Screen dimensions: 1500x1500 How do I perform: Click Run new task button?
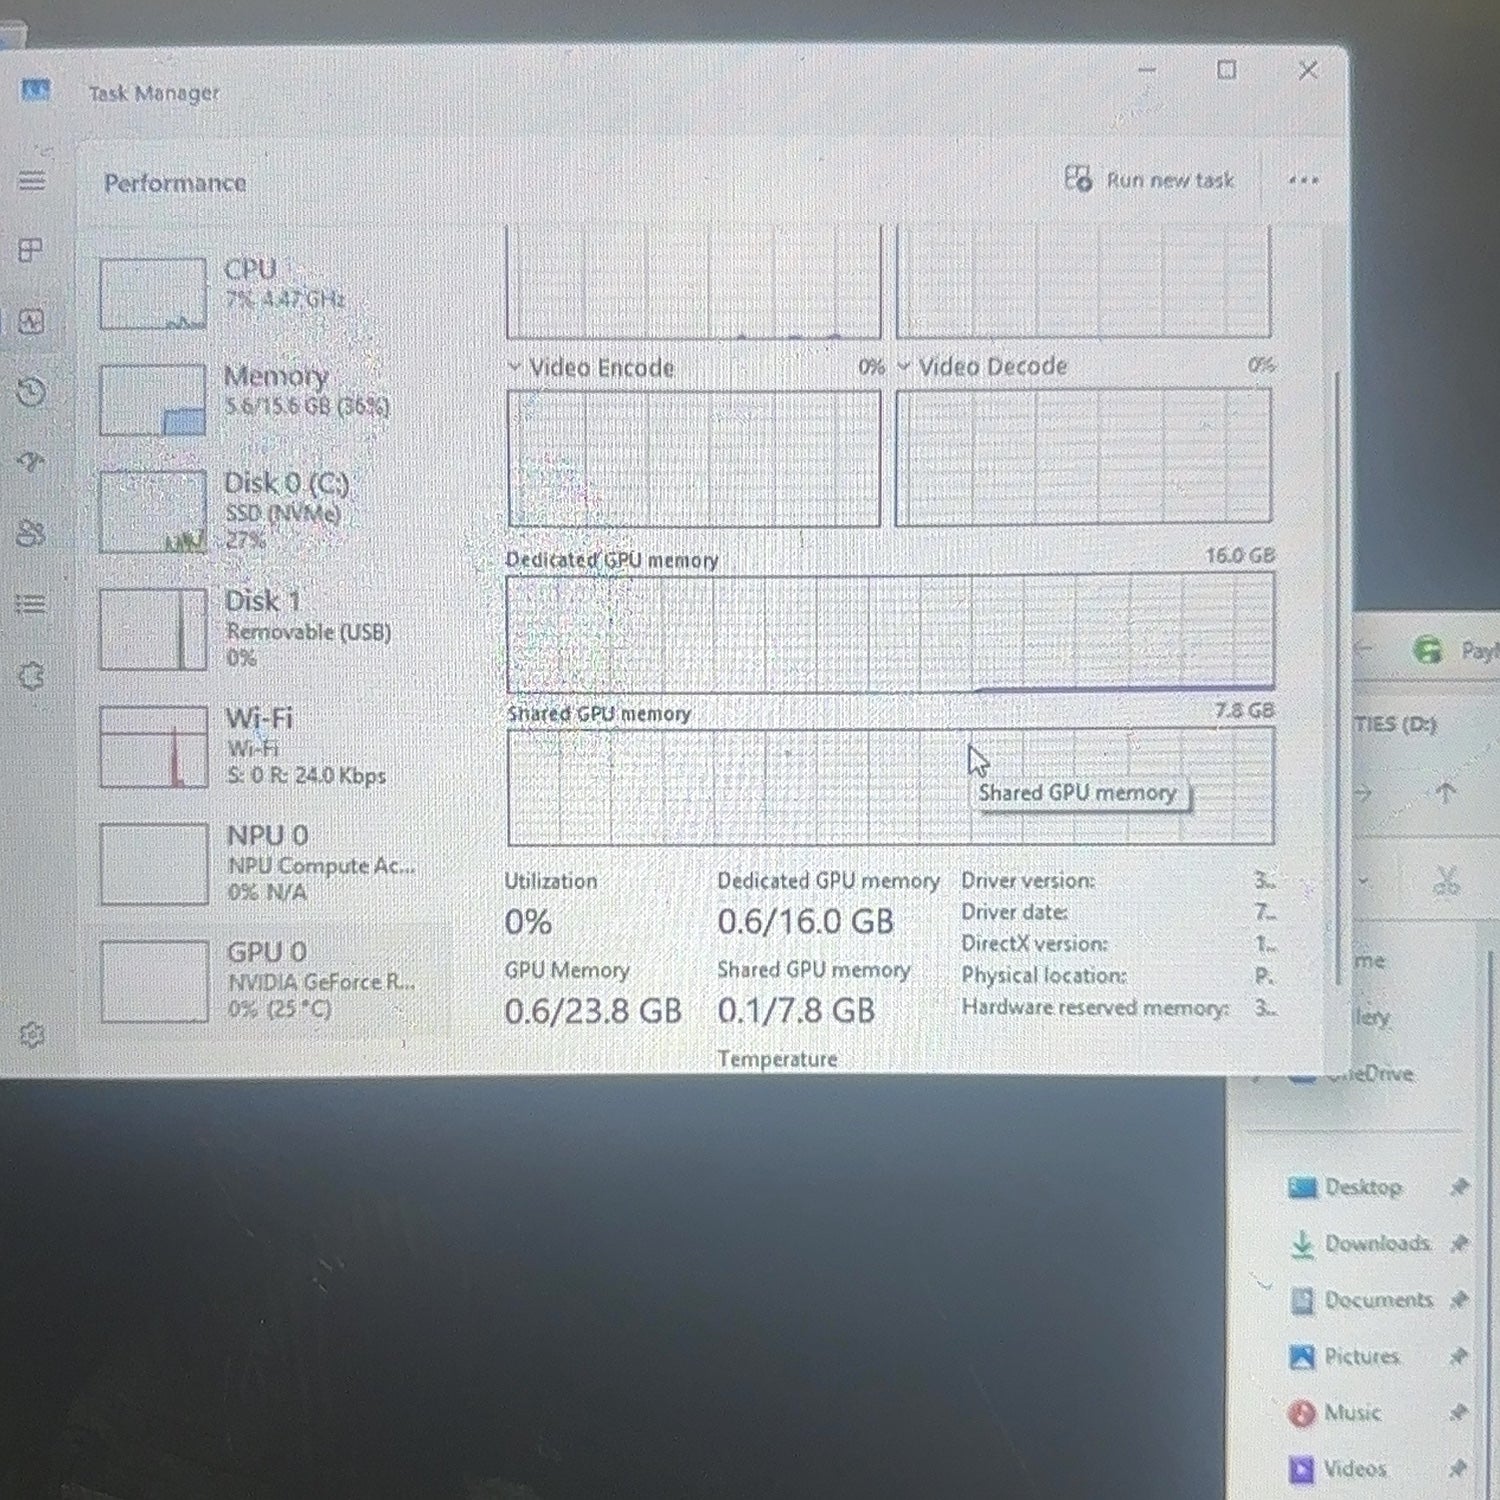pos(1149,180)
